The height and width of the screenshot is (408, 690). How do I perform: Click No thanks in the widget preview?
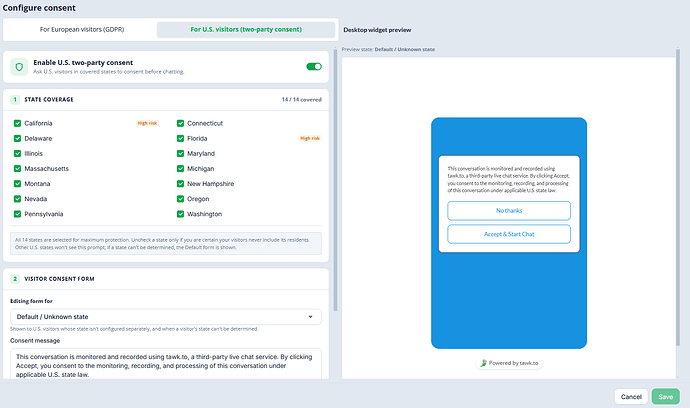509,211
